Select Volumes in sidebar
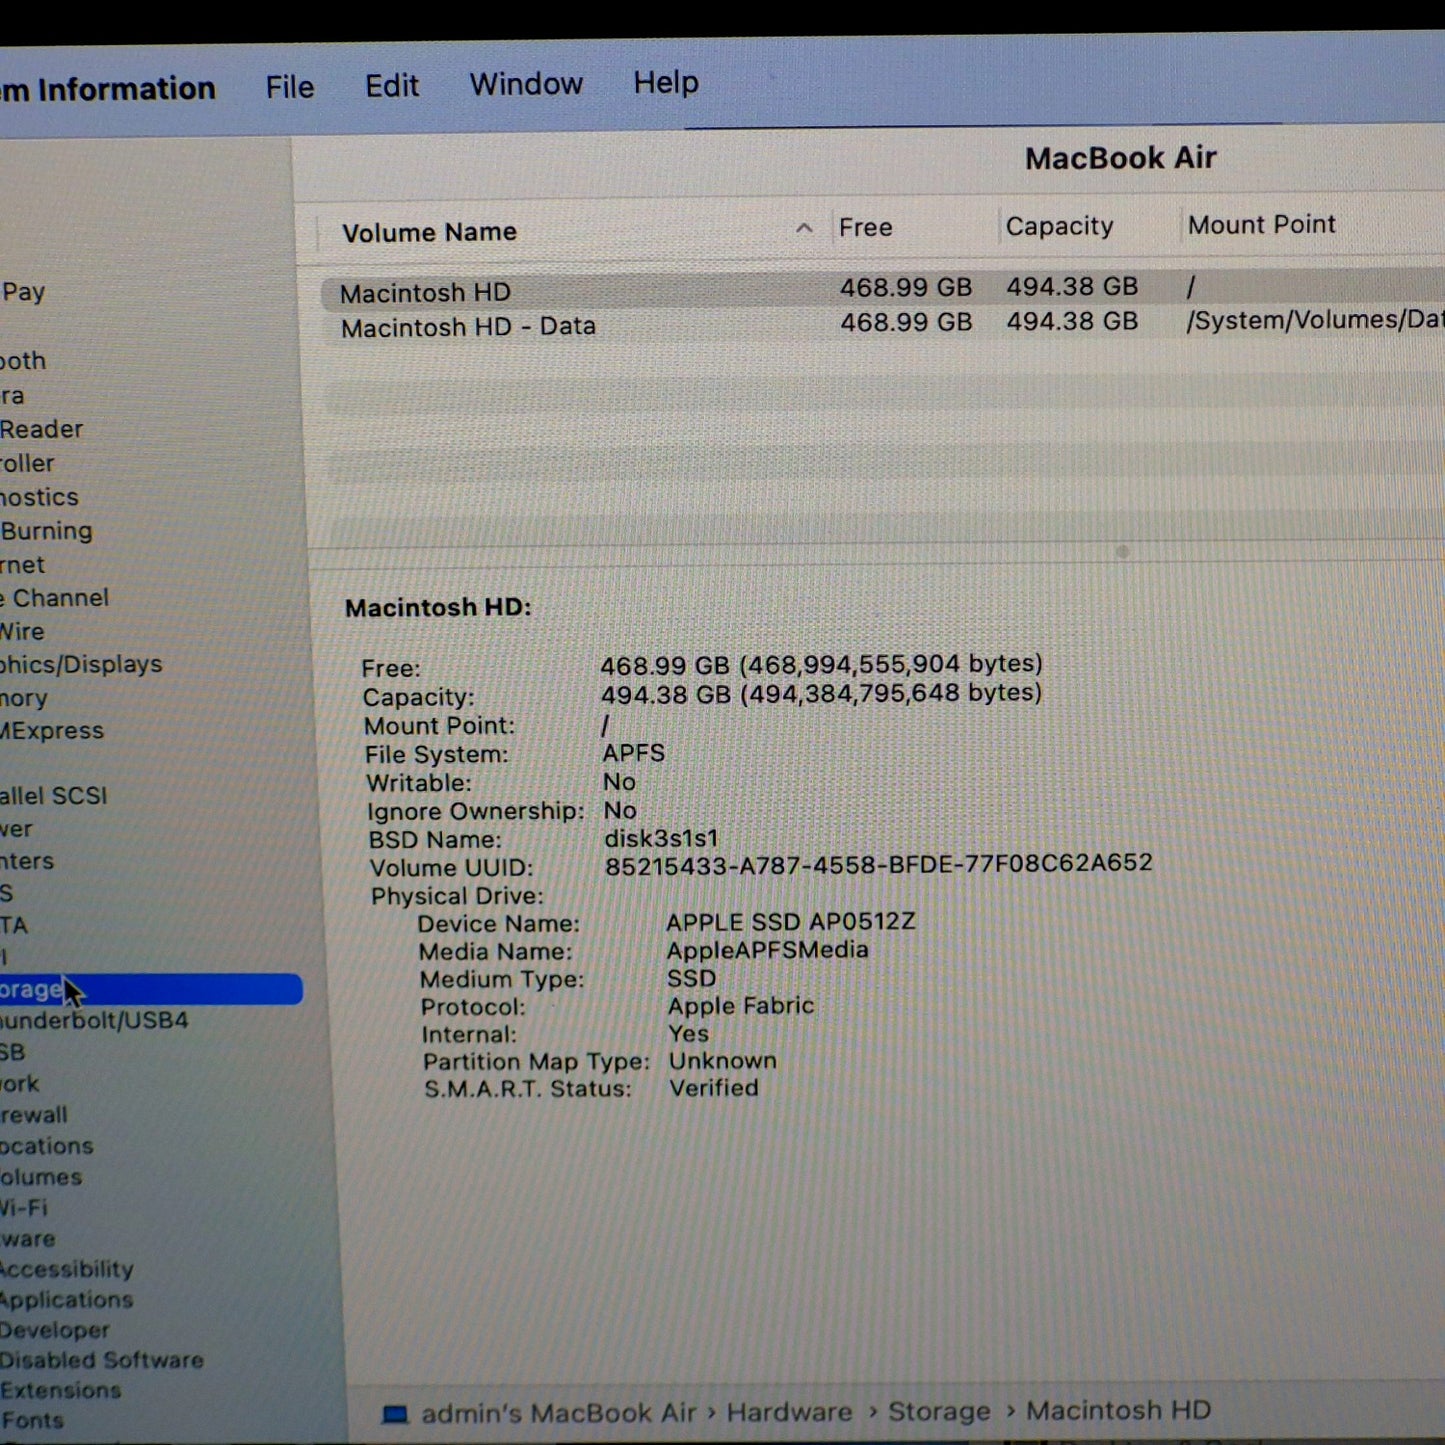The image size is (1445, 1445). 41,1177
